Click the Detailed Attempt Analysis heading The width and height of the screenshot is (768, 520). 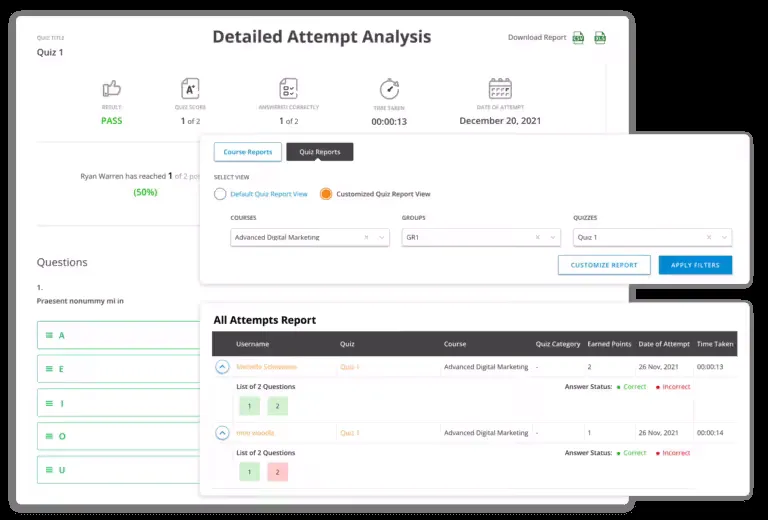point(322,37)
